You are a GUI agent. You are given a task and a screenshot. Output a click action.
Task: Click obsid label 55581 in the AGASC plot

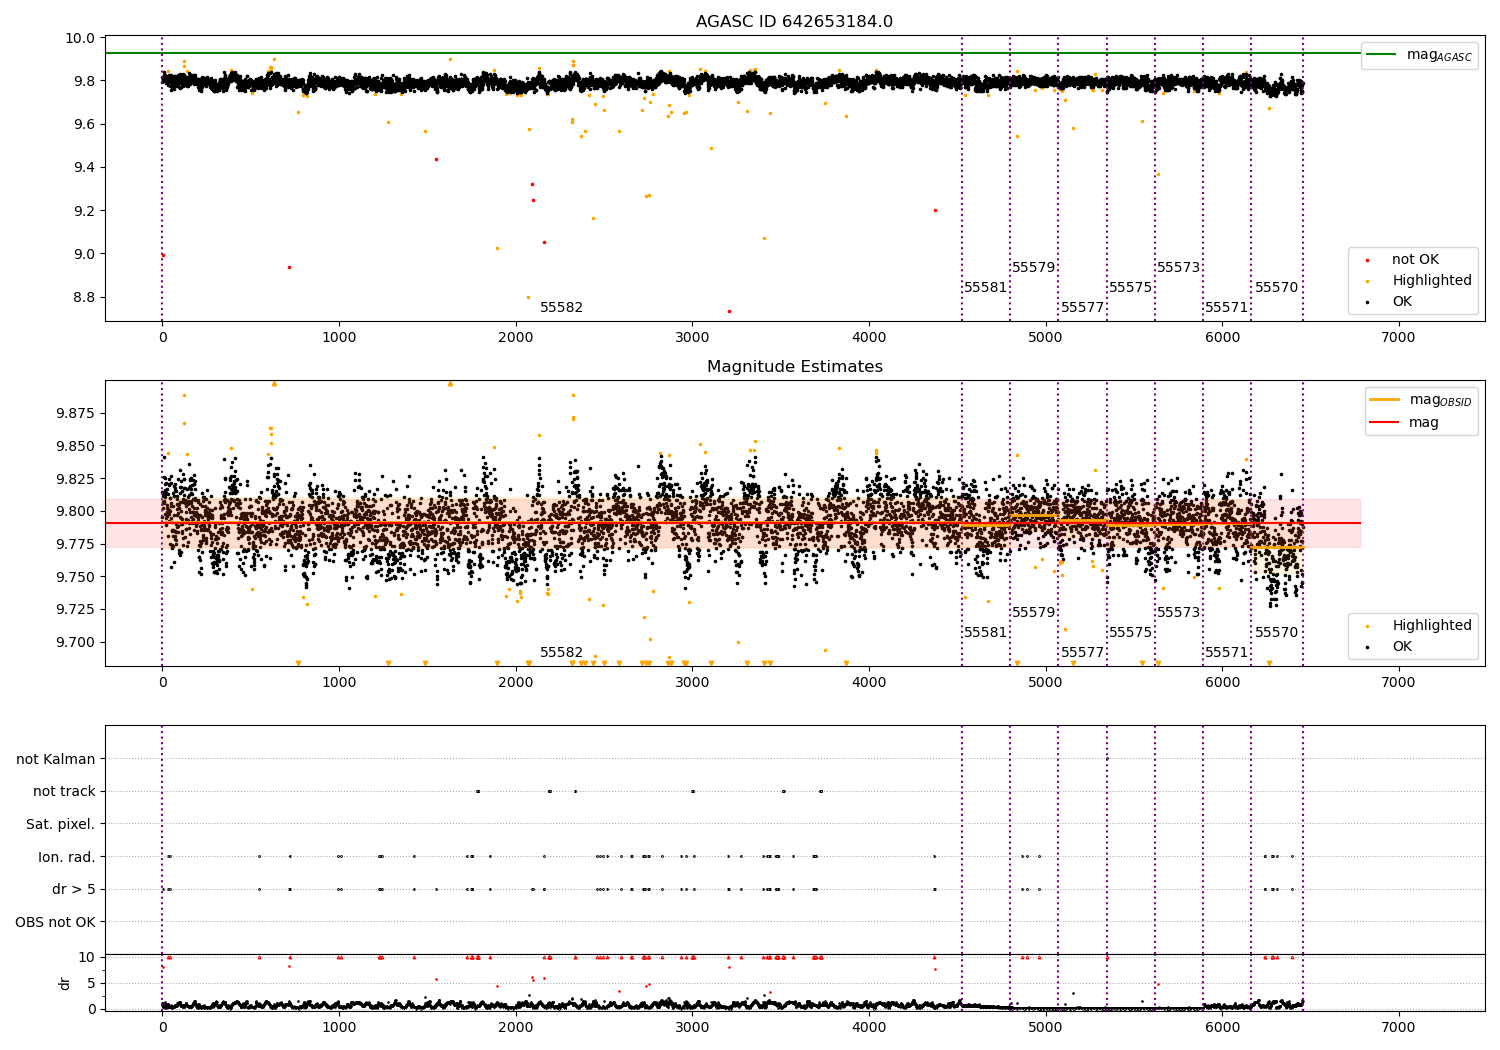coord(985,288)
